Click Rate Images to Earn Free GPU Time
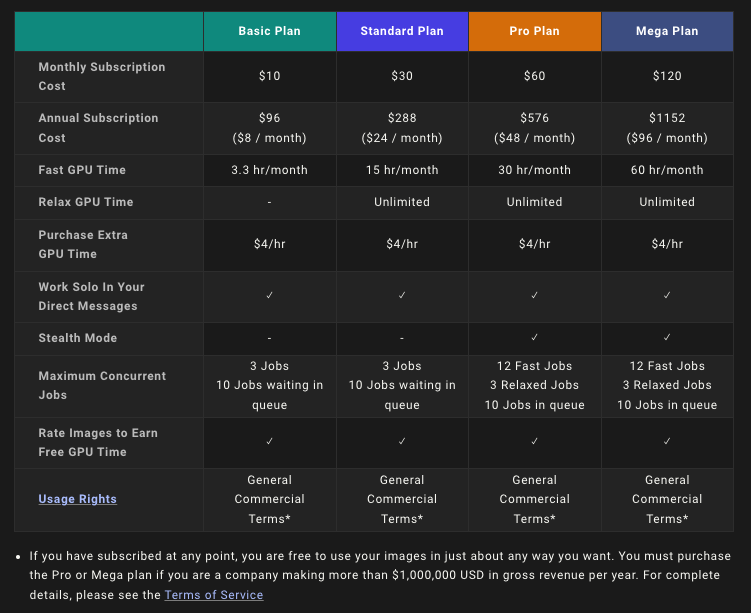 (x=98, y=443)
